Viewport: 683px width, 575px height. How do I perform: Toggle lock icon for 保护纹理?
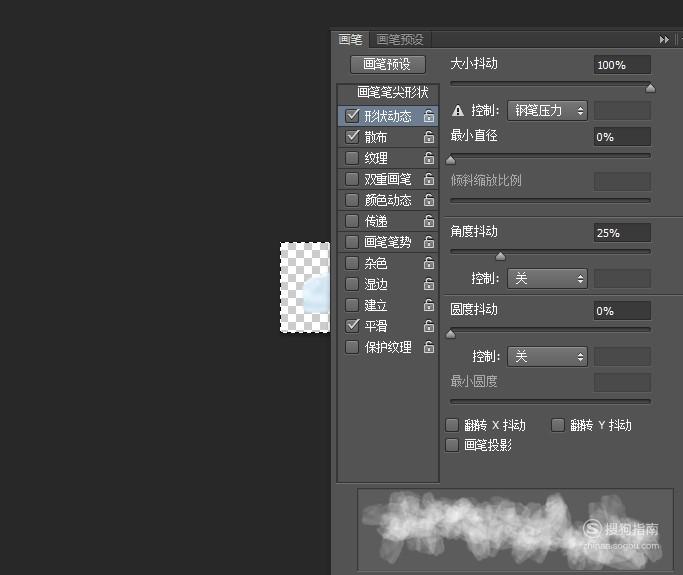(429, 347)
